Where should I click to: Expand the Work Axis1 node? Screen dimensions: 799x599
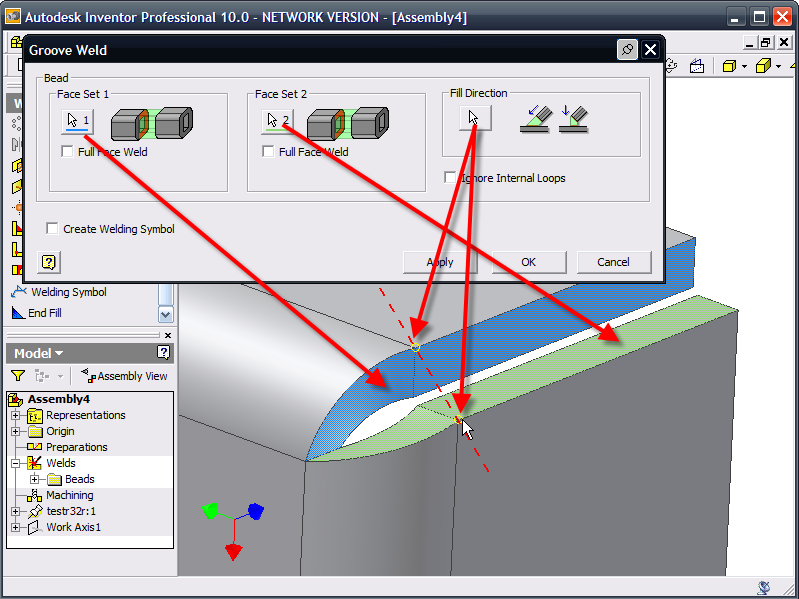(x=16, y=527)
